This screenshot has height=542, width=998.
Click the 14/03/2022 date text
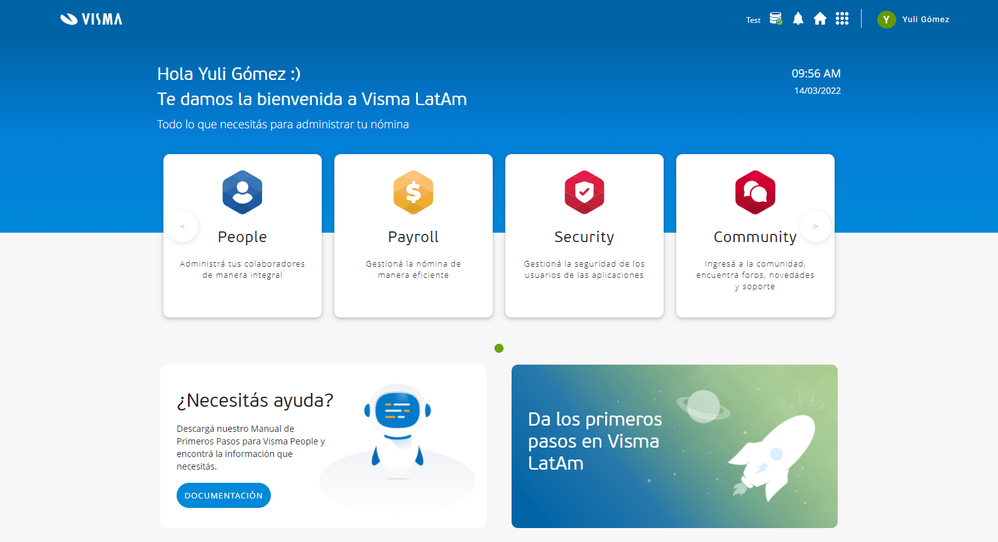(x=817, y=90)
